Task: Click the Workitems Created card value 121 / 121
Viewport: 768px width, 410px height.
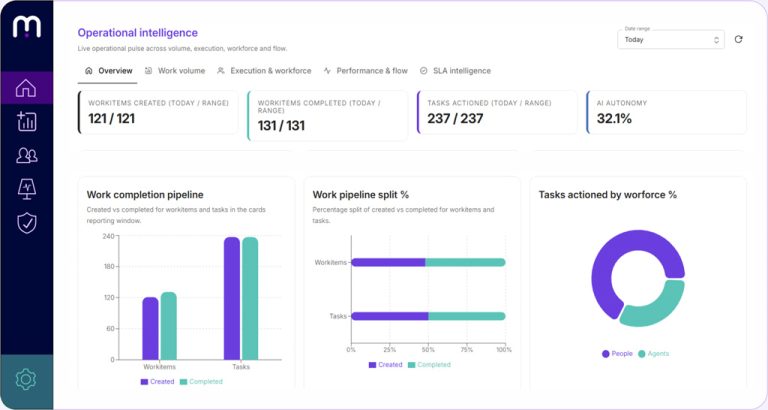Action: (111, 119)
